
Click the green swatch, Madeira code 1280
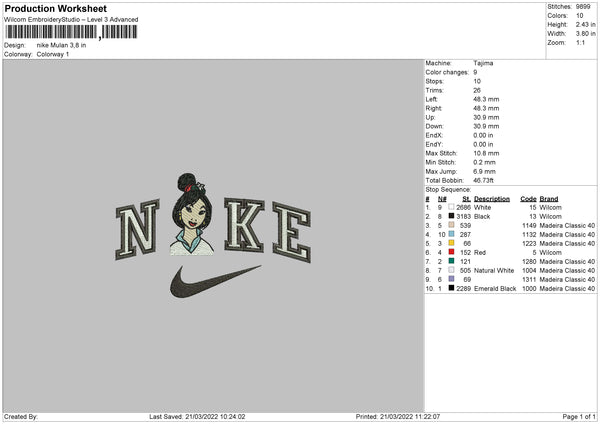point(452,261)
